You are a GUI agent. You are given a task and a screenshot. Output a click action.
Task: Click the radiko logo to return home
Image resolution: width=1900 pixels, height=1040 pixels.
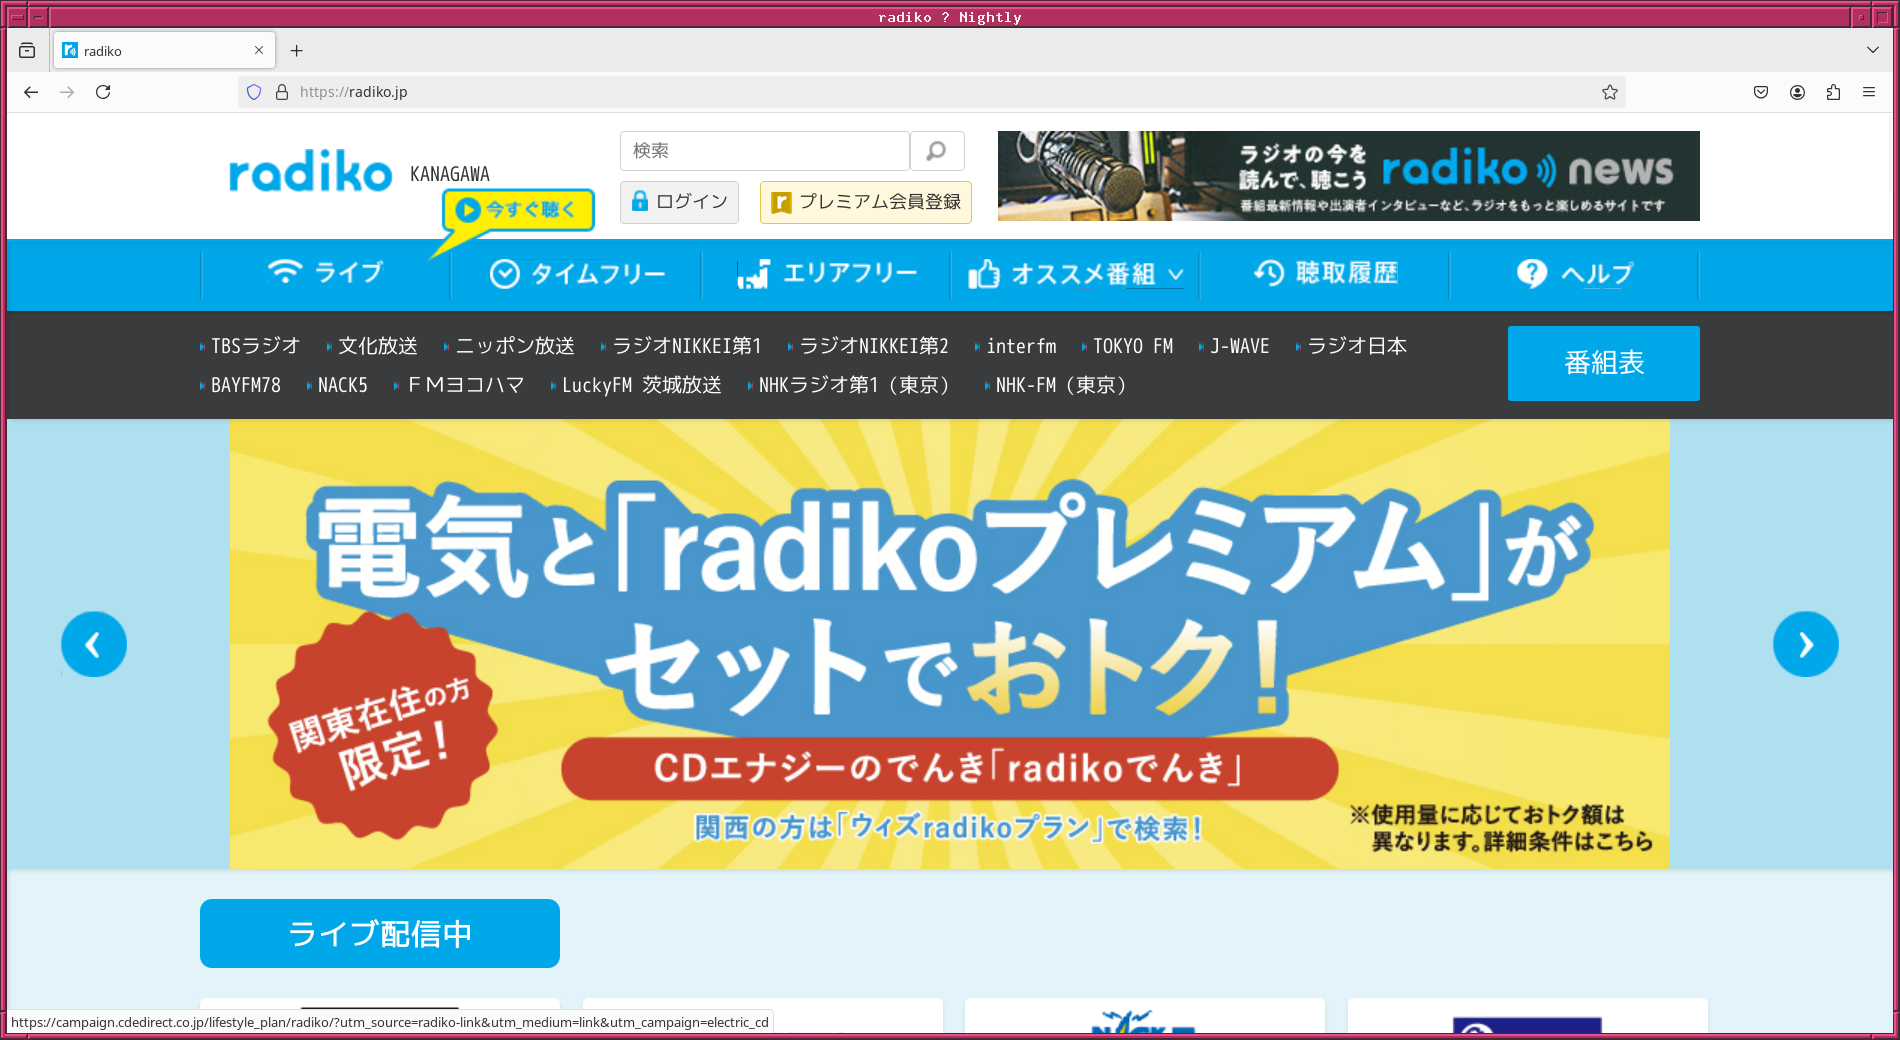pyautogui.click(x=310, y=172)
